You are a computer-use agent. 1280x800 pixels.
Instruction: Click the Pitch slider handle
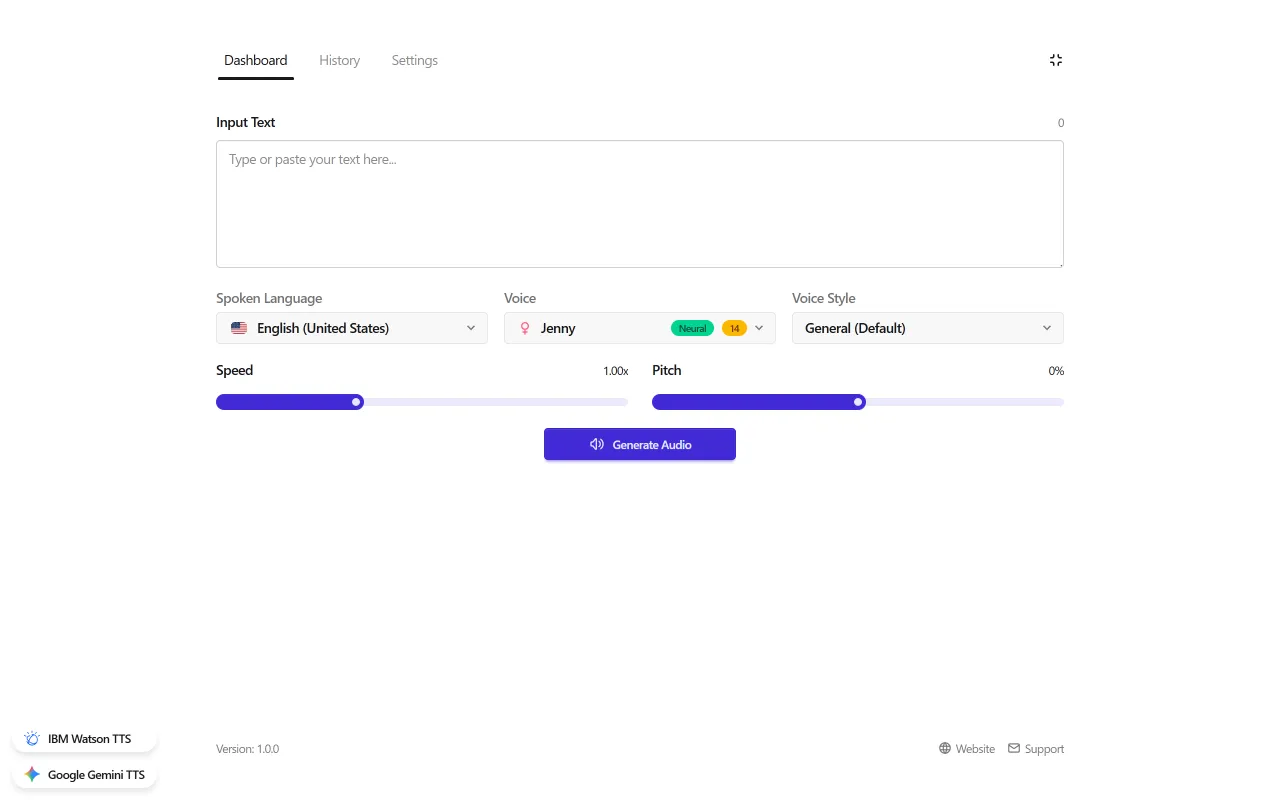coord(858,402)
